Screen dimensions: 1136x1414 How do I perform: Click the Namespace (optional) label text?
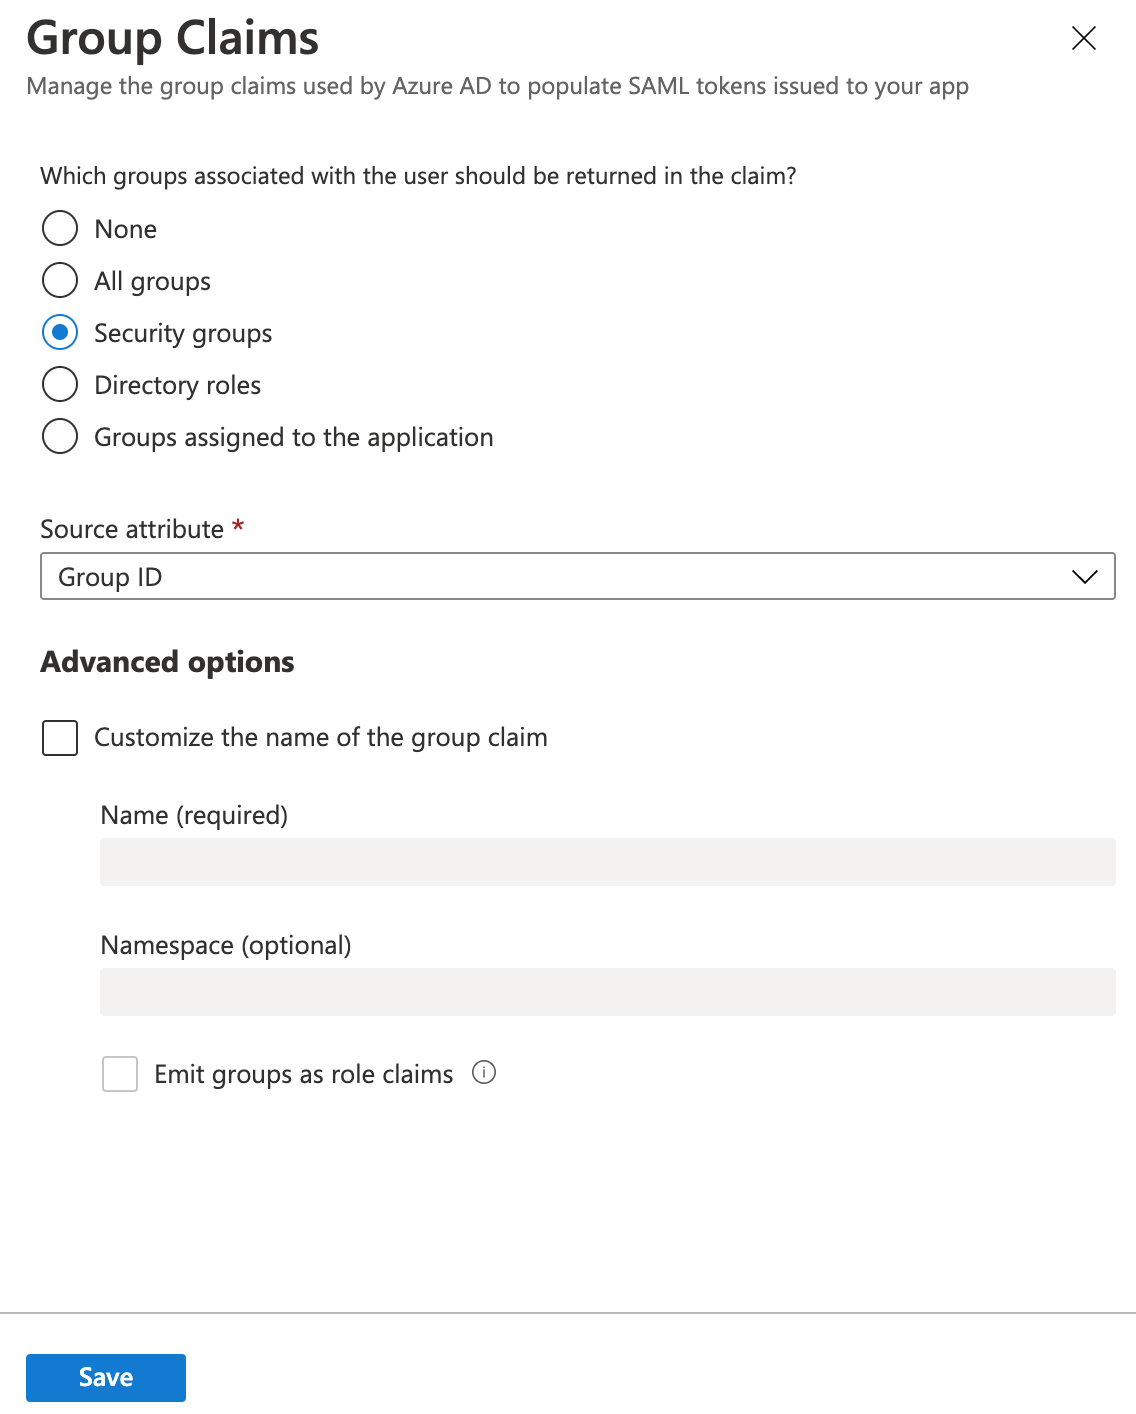(x=226, y=945)
